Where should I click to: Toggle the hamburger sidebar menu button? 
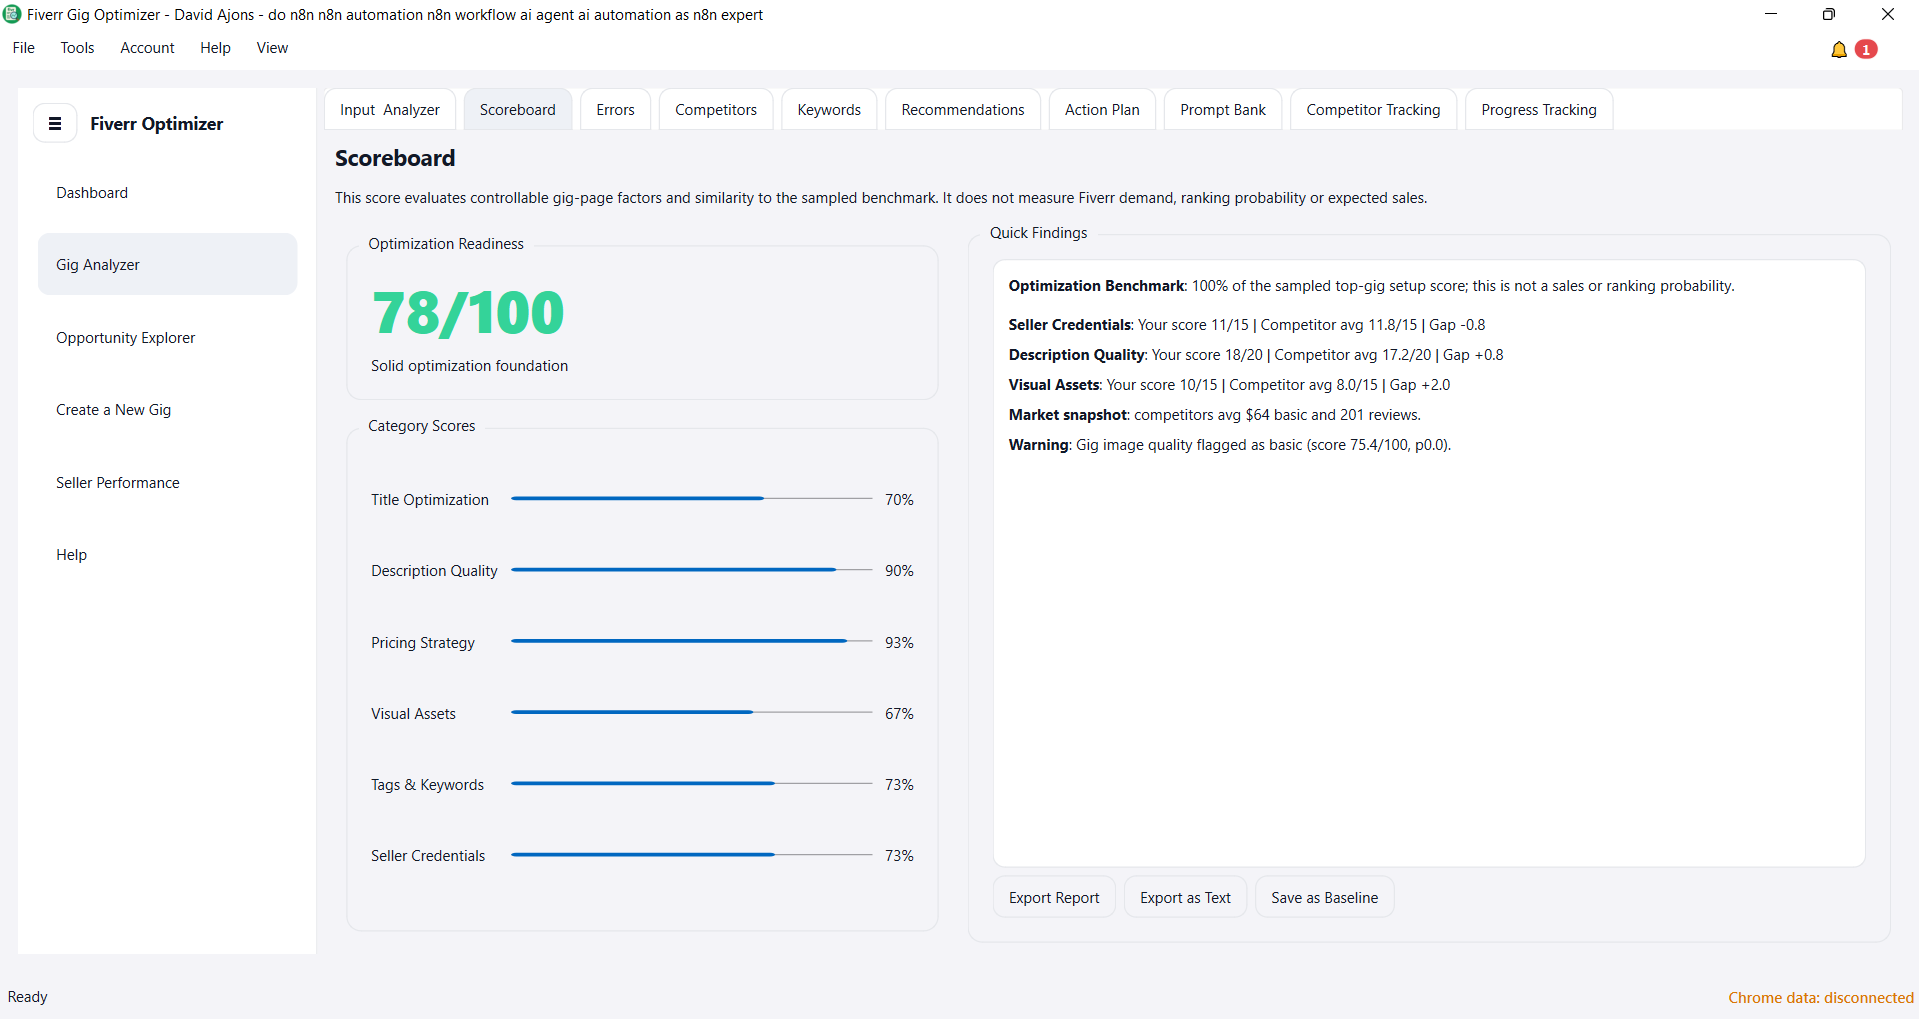55,123
